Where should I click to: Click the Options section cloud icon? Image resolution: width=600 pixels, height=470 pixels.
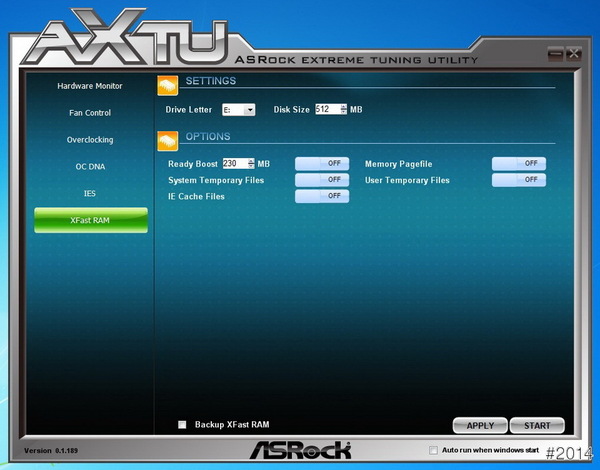tap(168, 139)
